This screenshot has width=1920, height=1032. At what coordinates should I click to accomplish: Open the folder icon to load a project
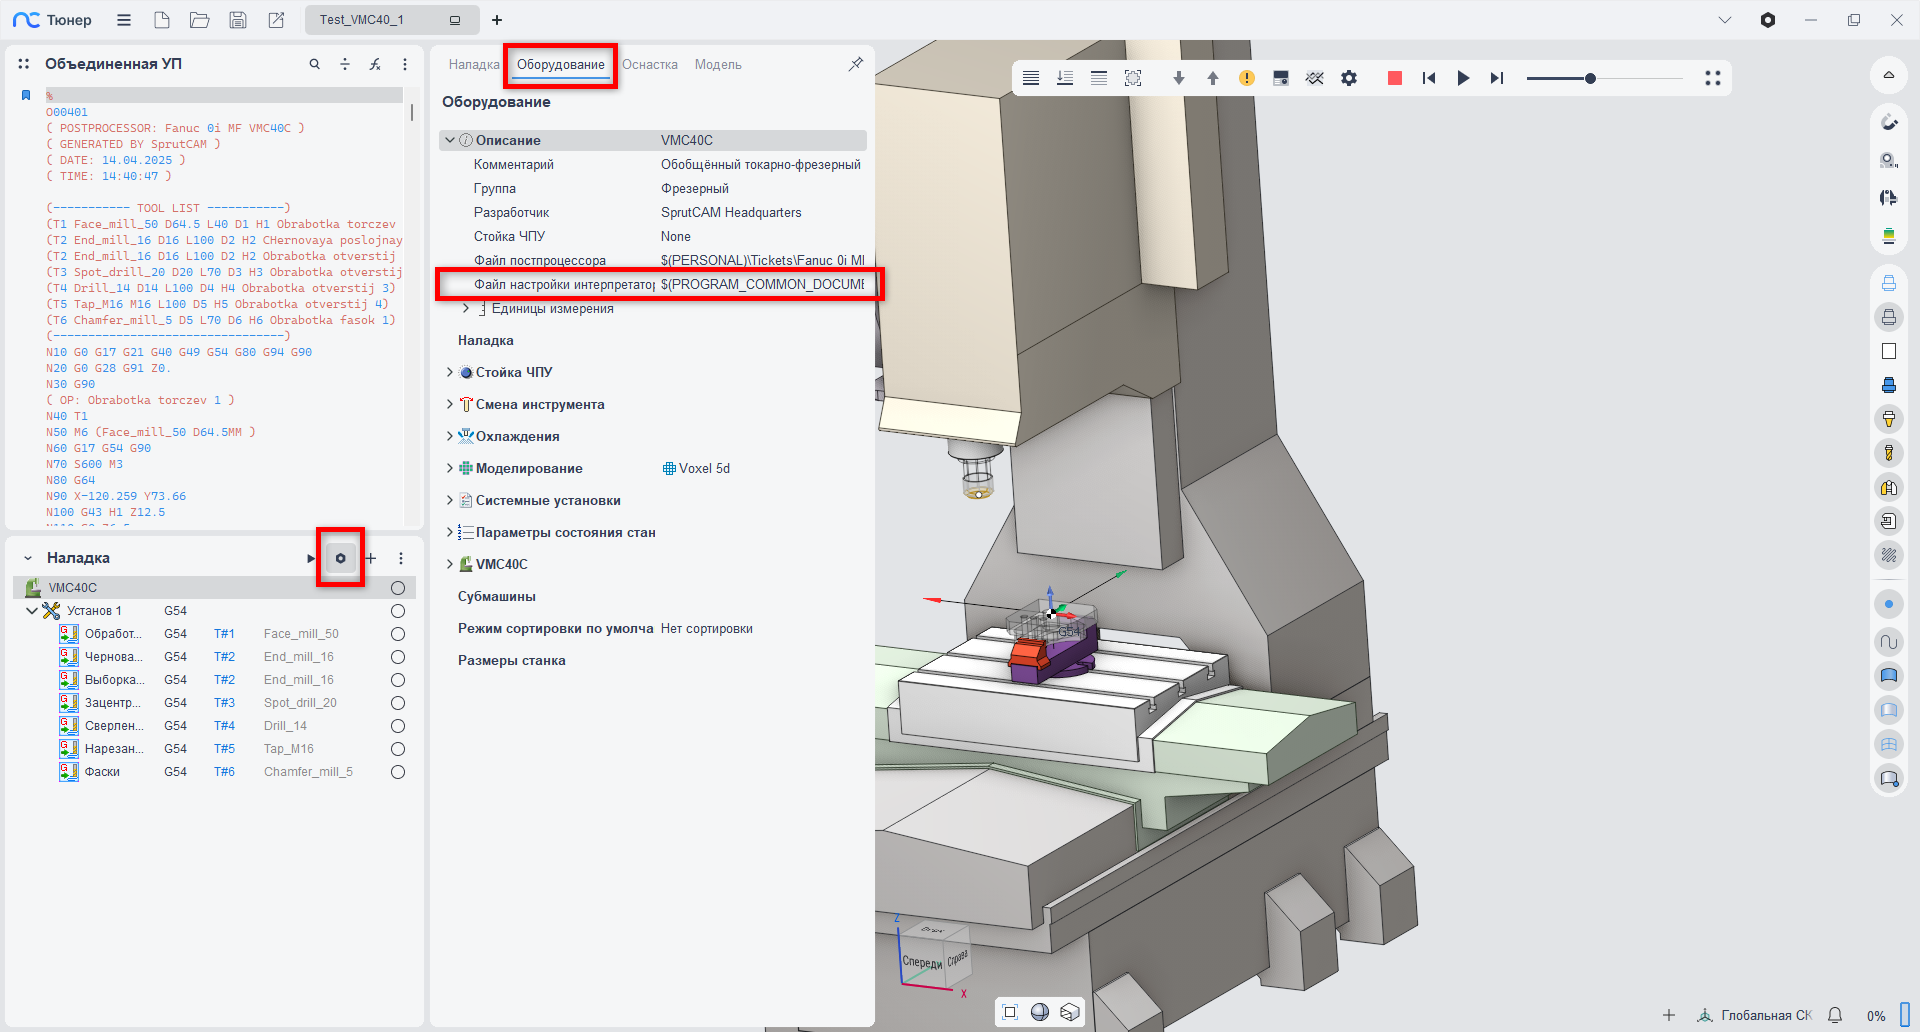click(x=200, y=20)
